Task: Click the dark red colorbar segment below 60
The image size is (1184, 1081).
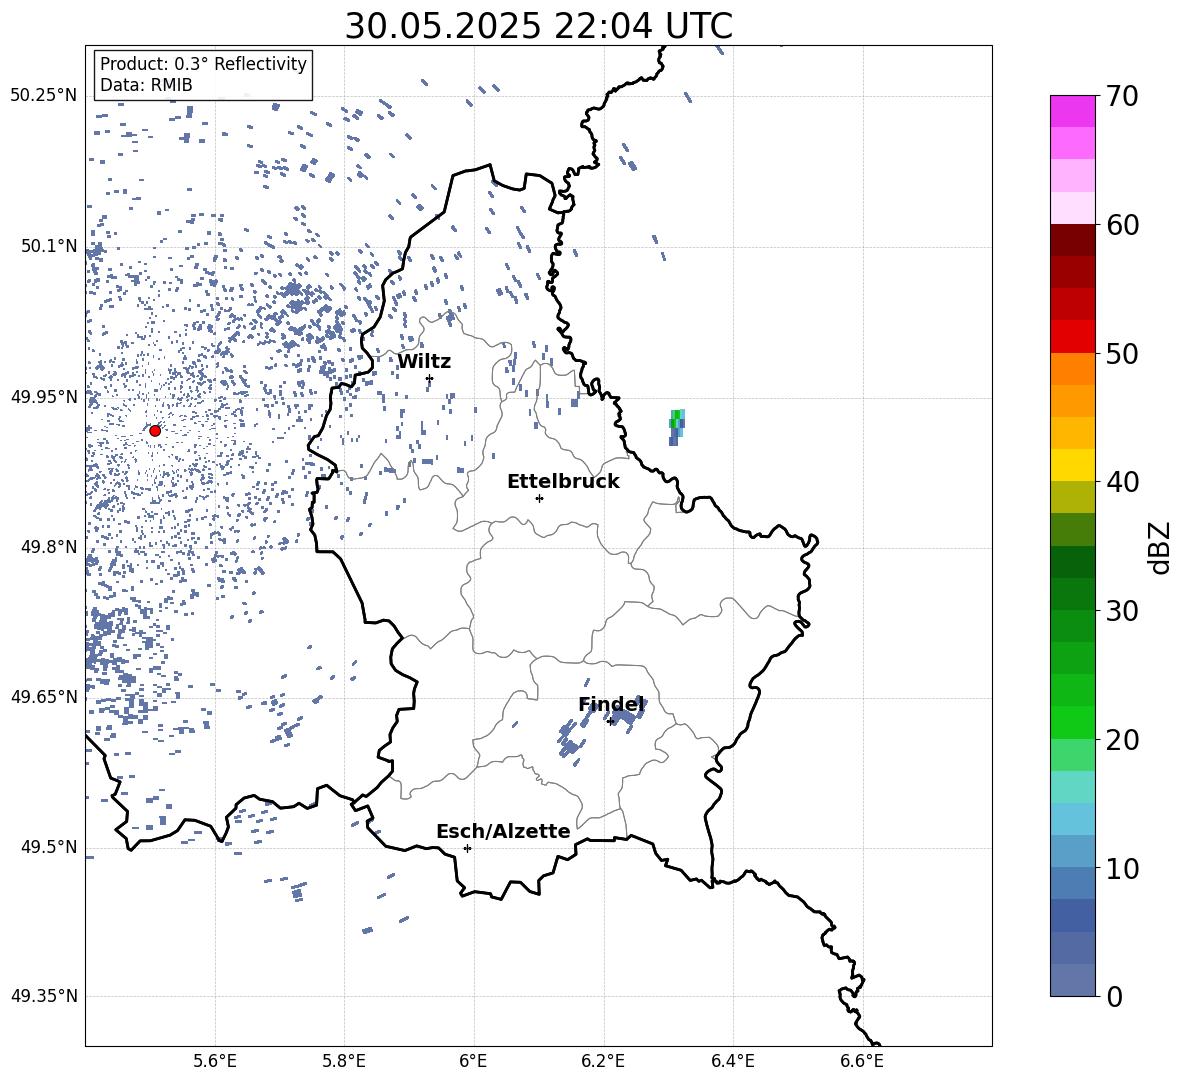Action: [1072, 240]
